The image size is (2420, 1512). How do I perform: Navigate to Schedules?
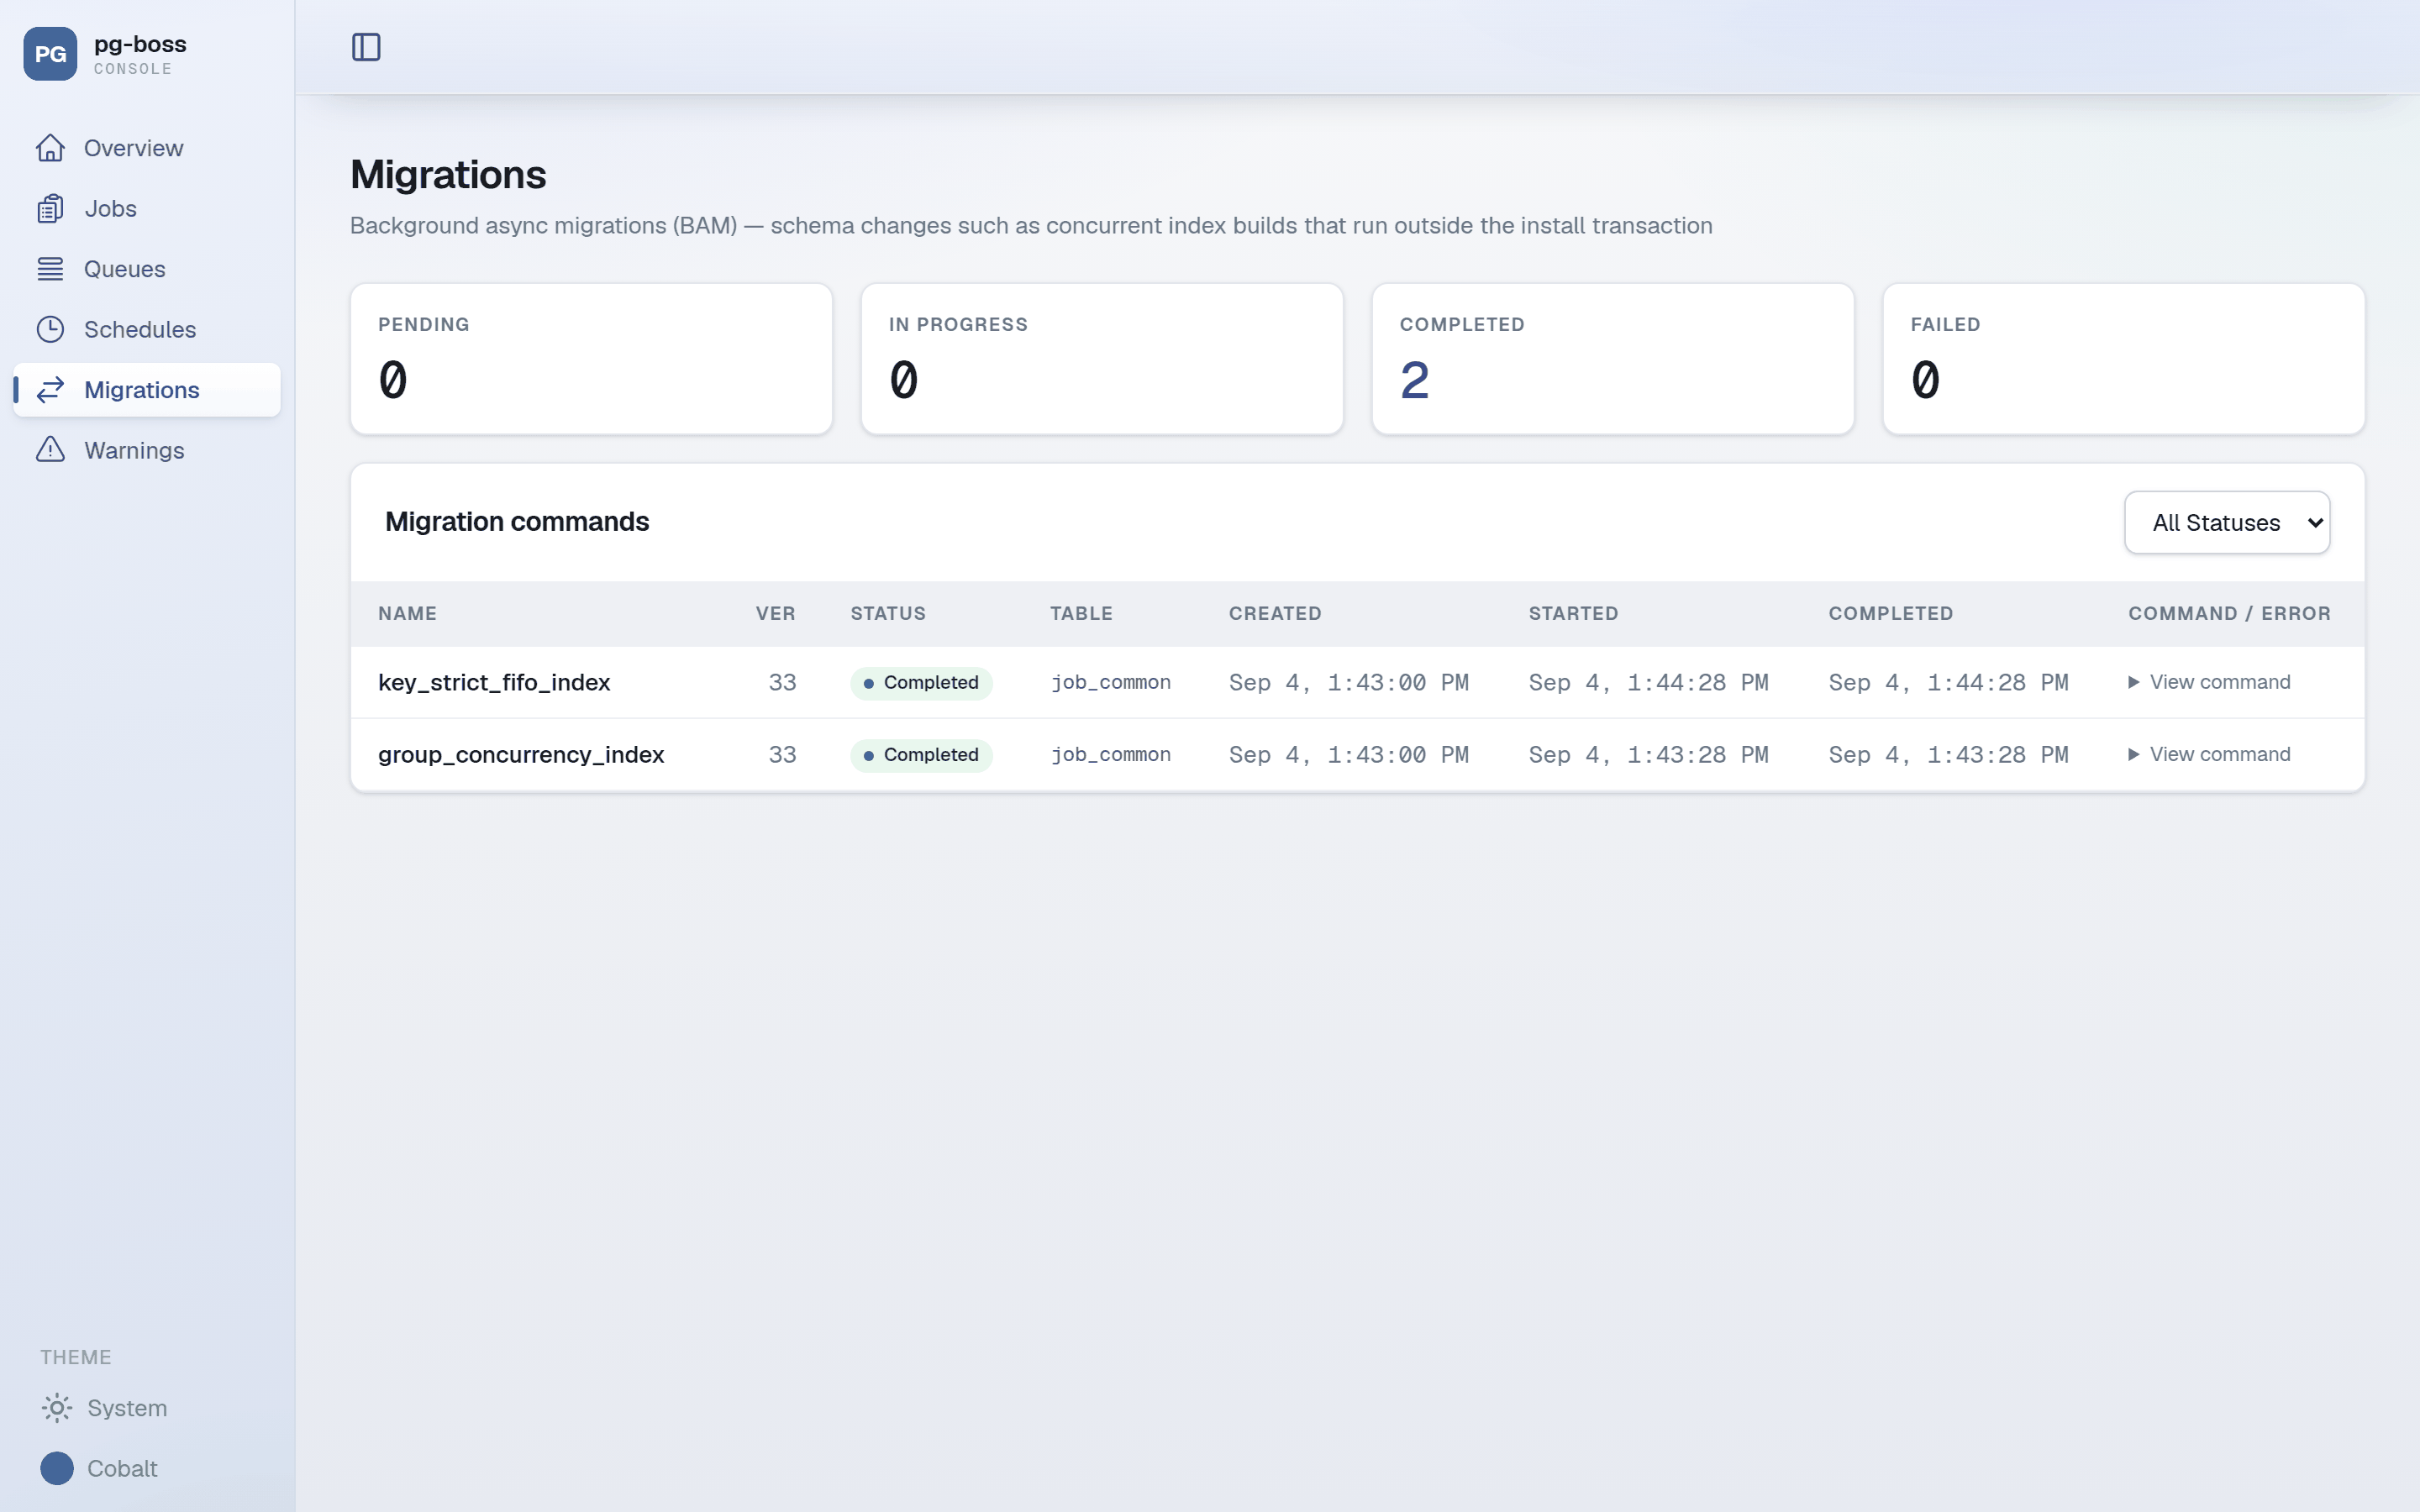pos(147,329)
